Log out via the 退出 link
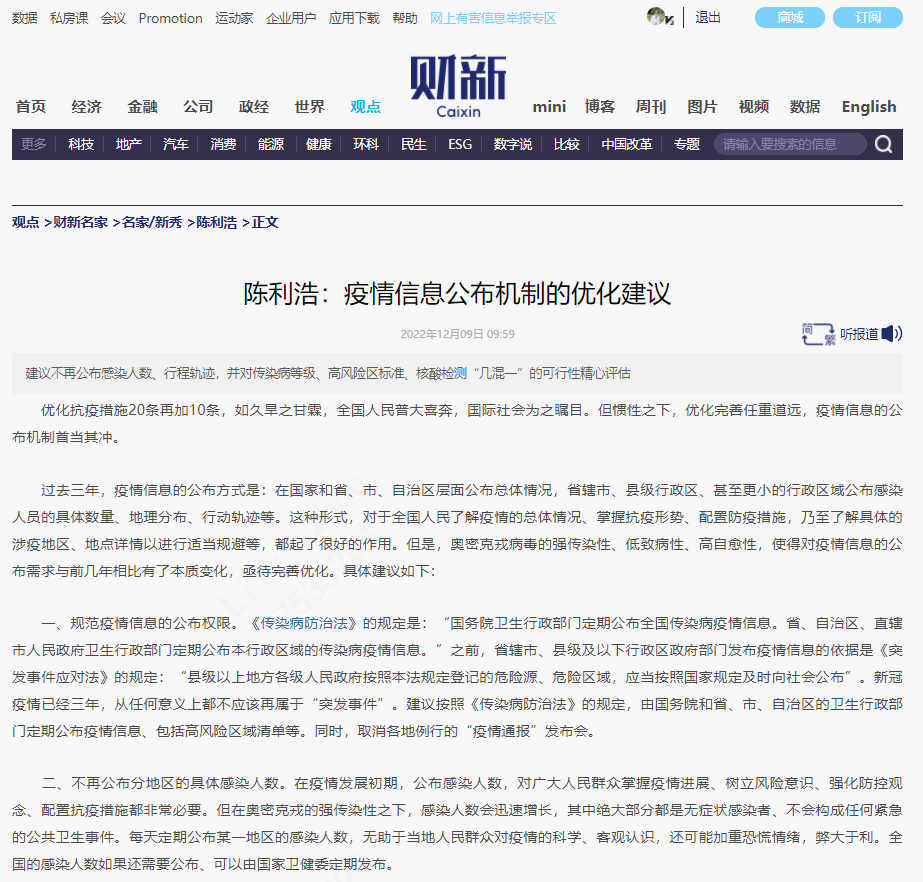 [x=707, y=17]
